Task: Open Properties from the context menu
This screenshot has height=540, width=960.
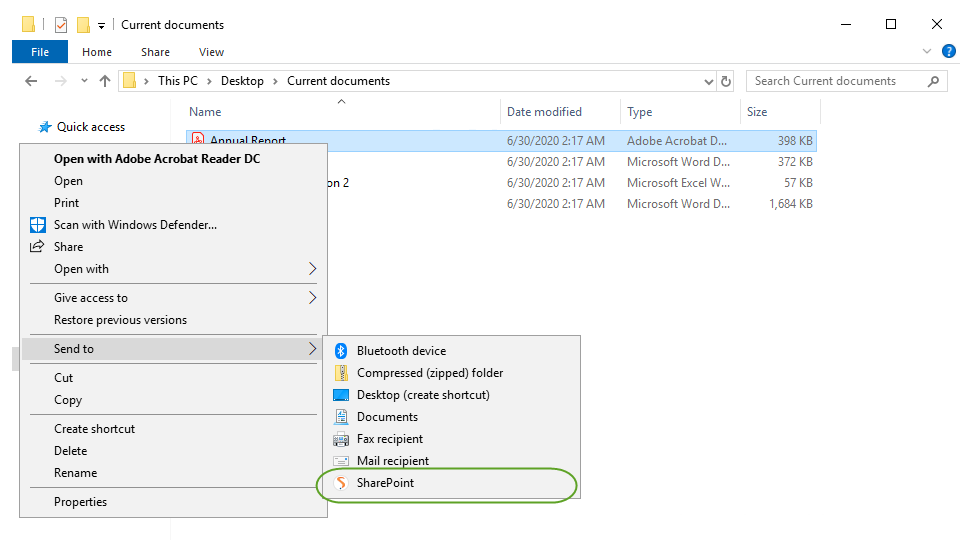Action: [174, 501]
